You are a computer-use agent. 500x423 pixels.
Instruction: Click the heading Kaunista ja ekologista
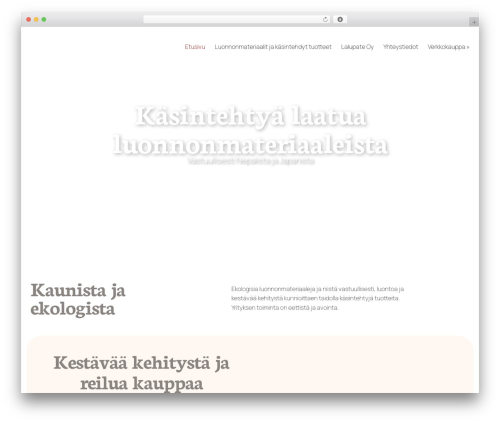pos(78,299)
